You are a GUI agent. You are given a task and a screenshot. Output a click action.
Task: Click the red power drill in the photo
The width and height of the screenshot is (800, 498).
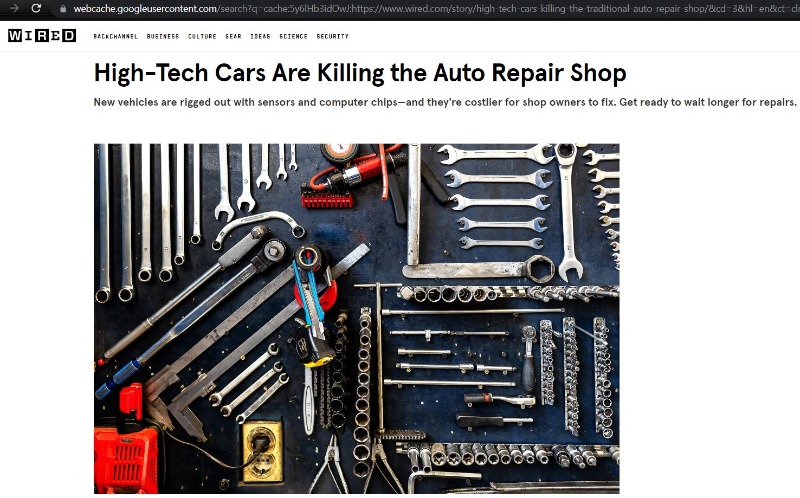(126, 440)
